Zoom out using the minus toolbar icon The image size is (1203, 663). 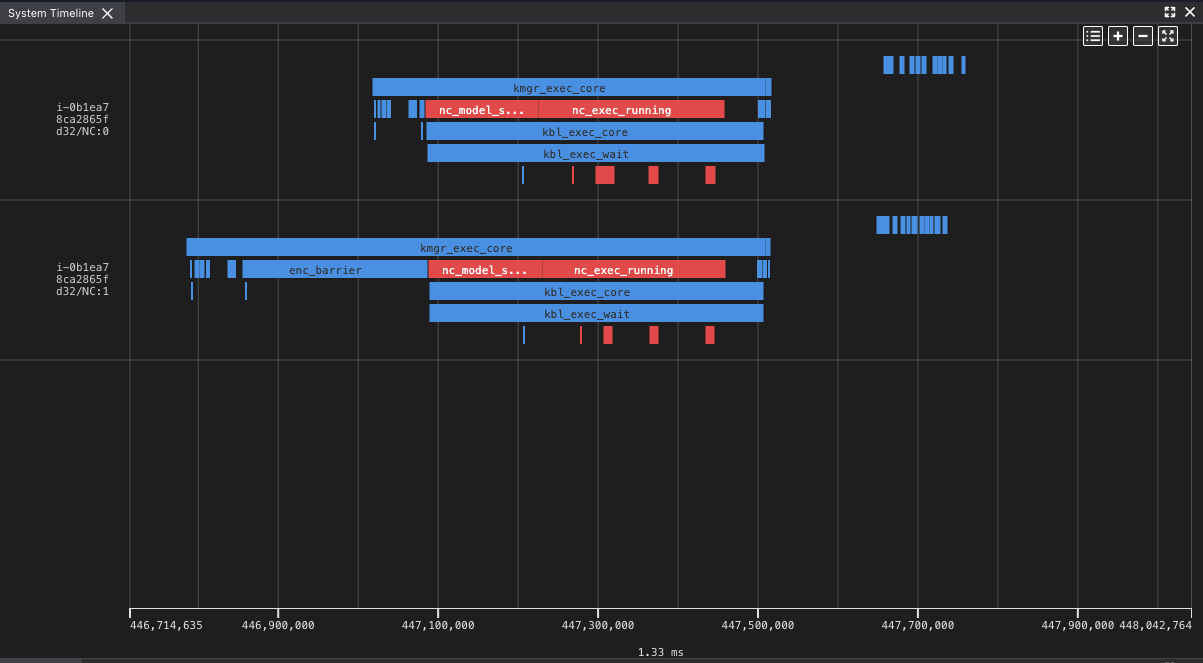click(x=1142, y=35)
